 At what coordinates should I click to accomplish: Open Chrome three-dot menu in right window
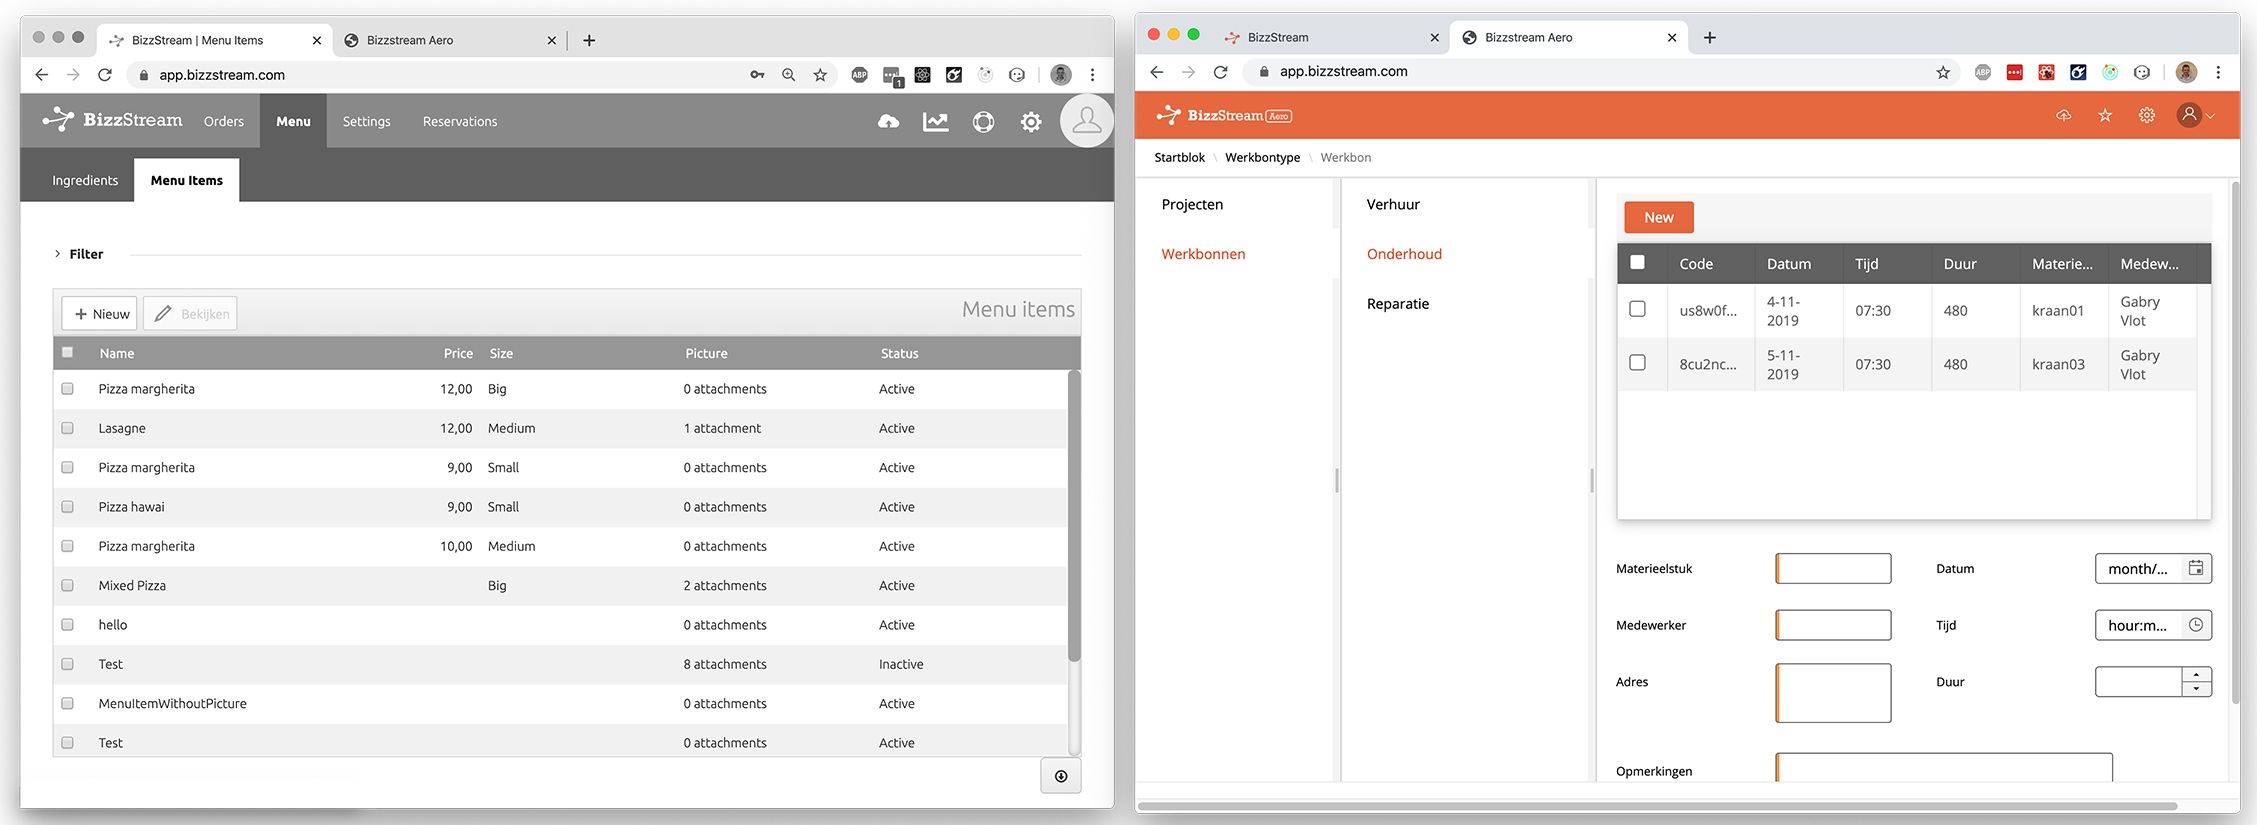point(2218,72)
